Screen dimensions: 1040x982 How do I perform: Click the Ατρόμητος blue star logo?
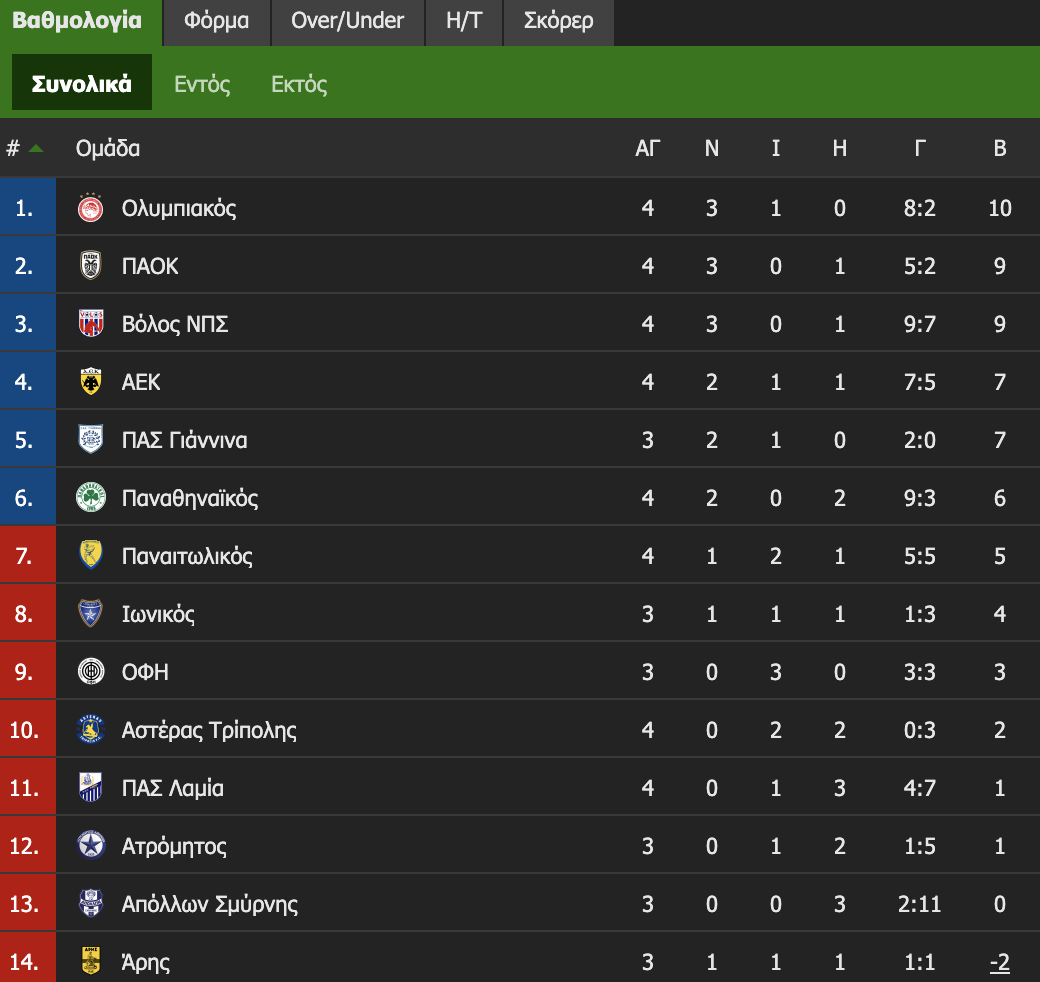[91, 846]
